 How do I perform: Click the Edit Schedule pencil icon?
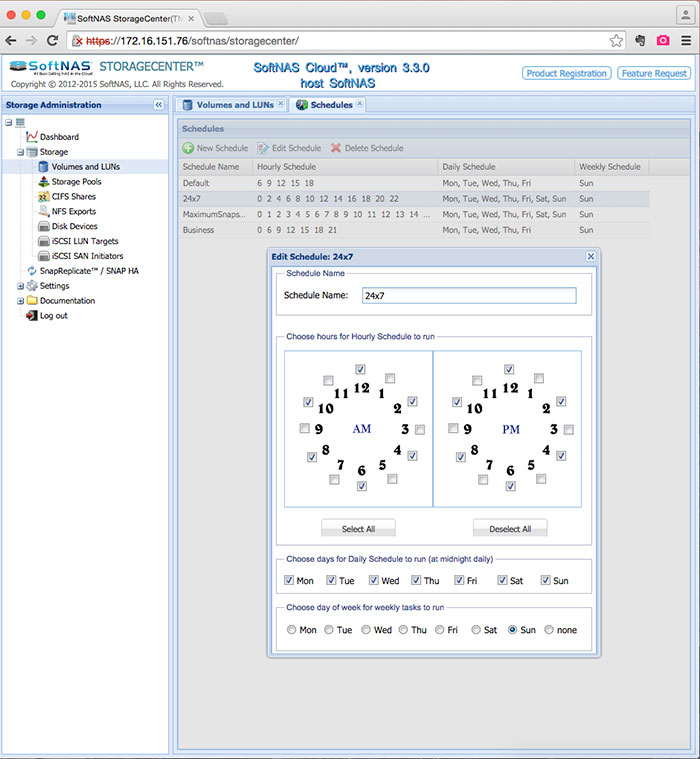point(263,148)
